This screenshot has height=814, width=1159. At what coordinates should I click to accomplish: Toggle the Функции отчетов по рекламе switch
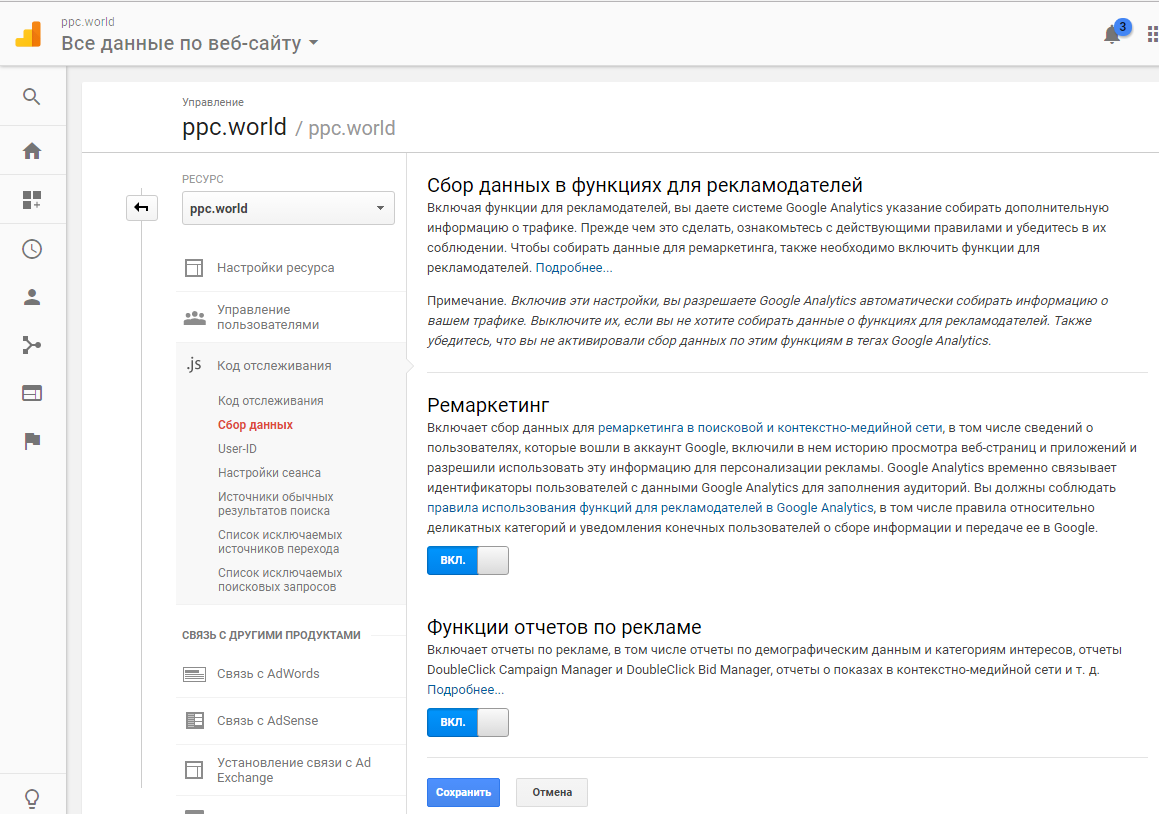coord(467,722)
